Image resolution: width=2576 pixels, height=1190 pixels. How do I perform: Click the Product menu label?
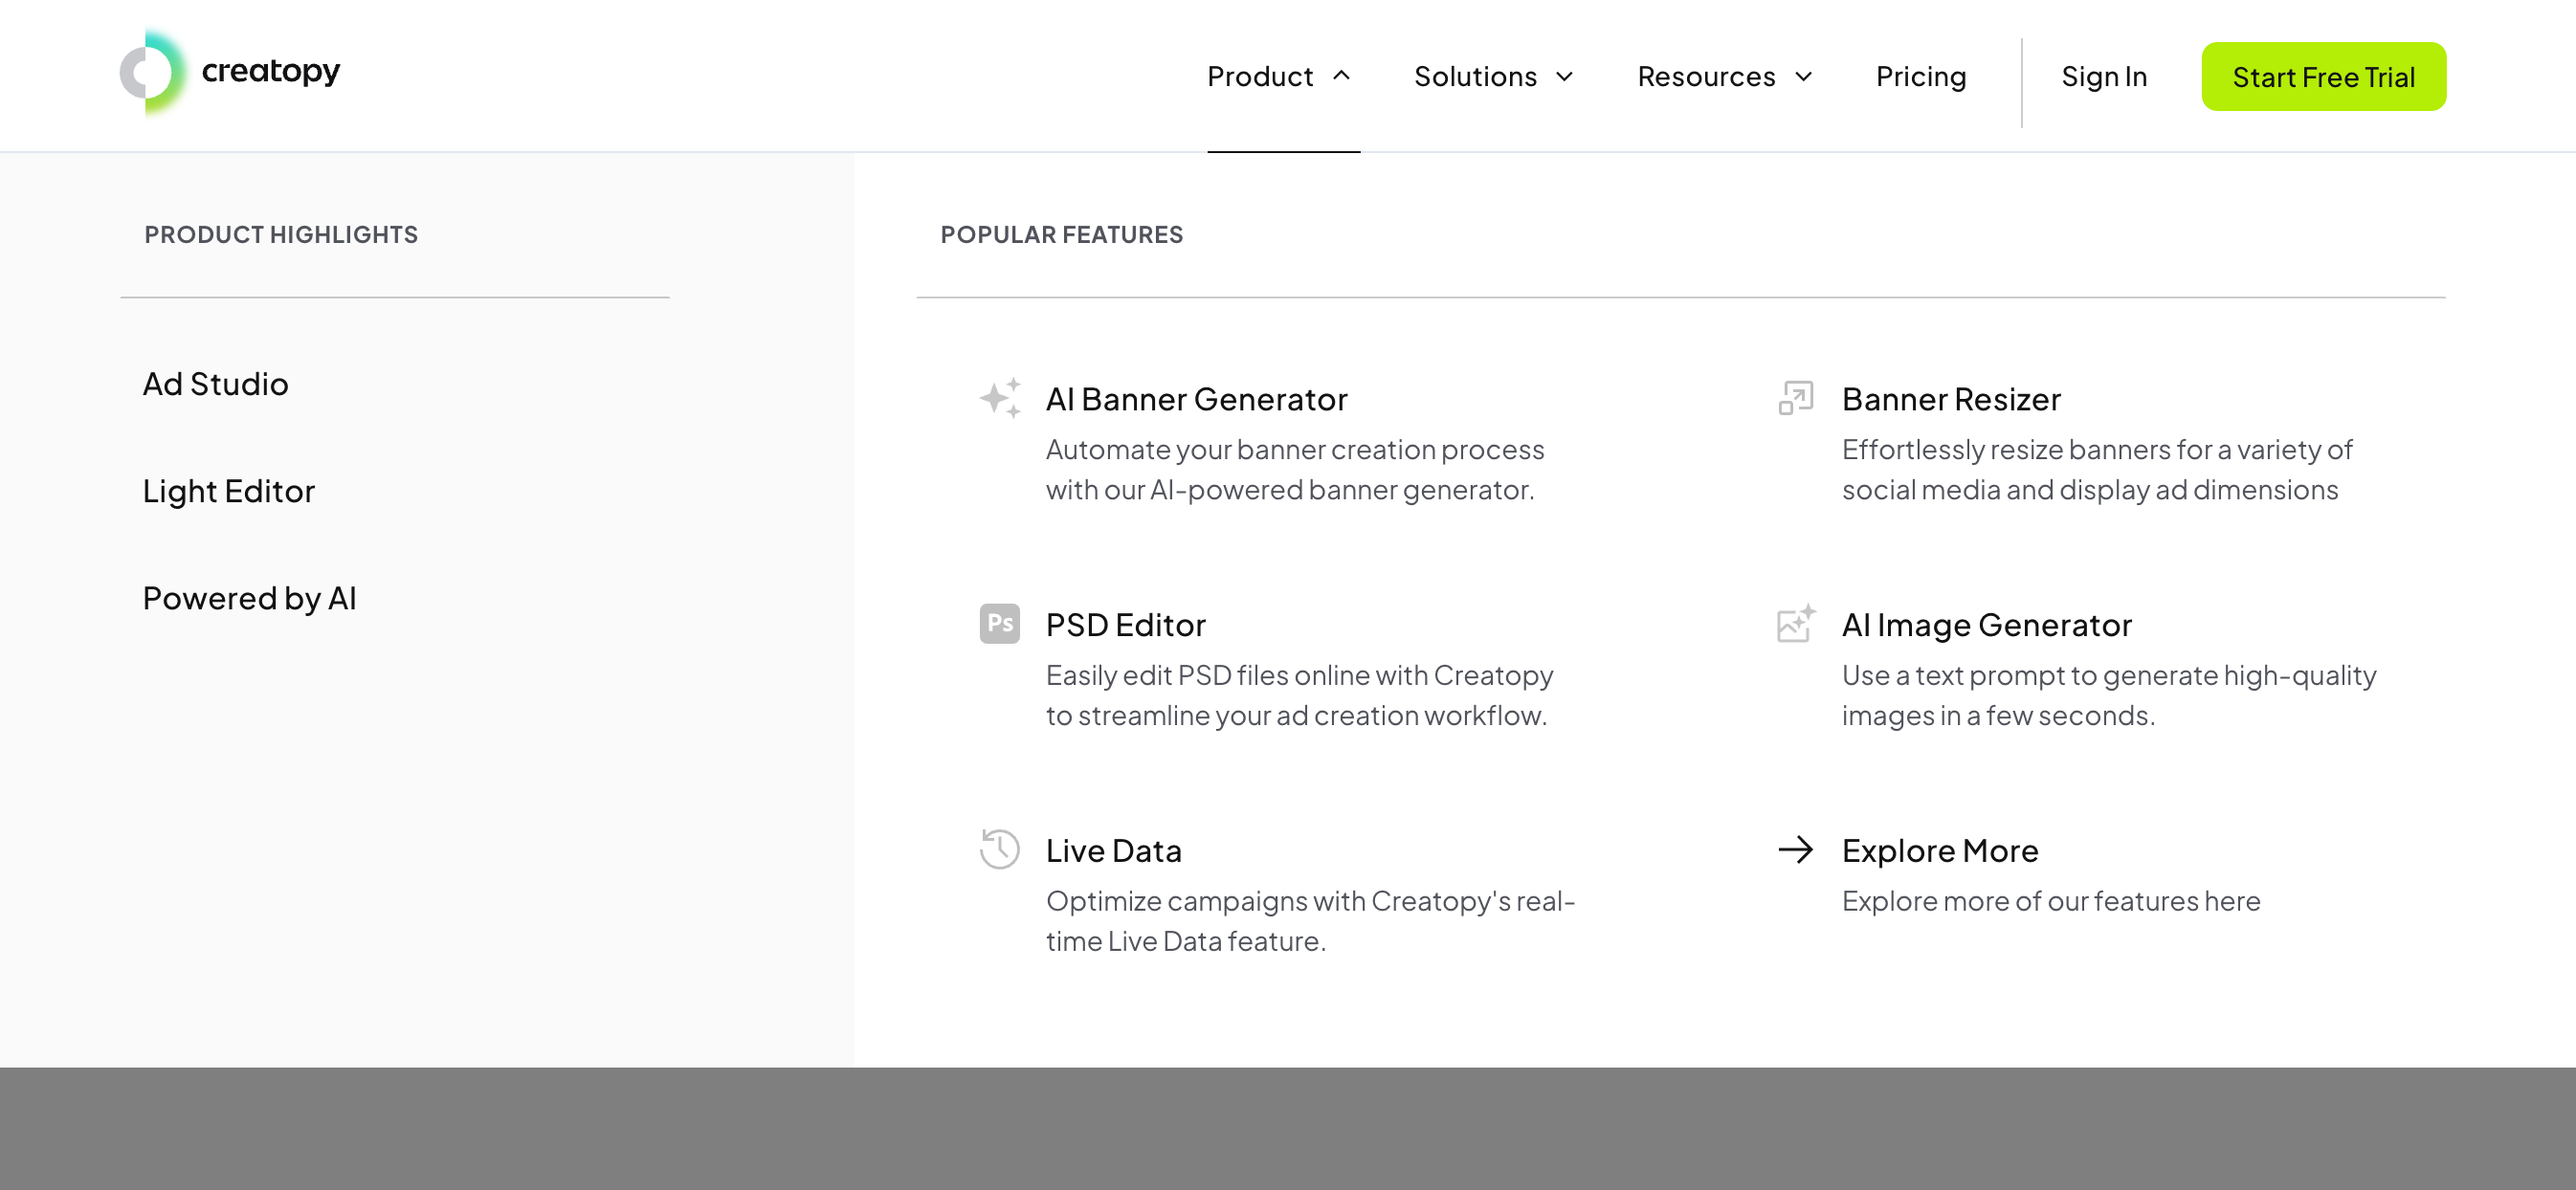1259,76
